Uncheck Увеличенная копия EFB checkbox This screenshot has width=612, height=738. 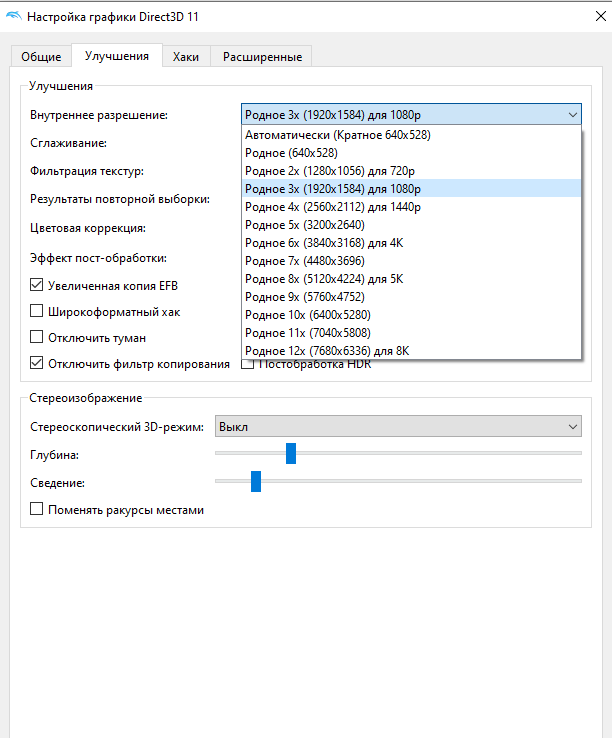coord(36,285)
